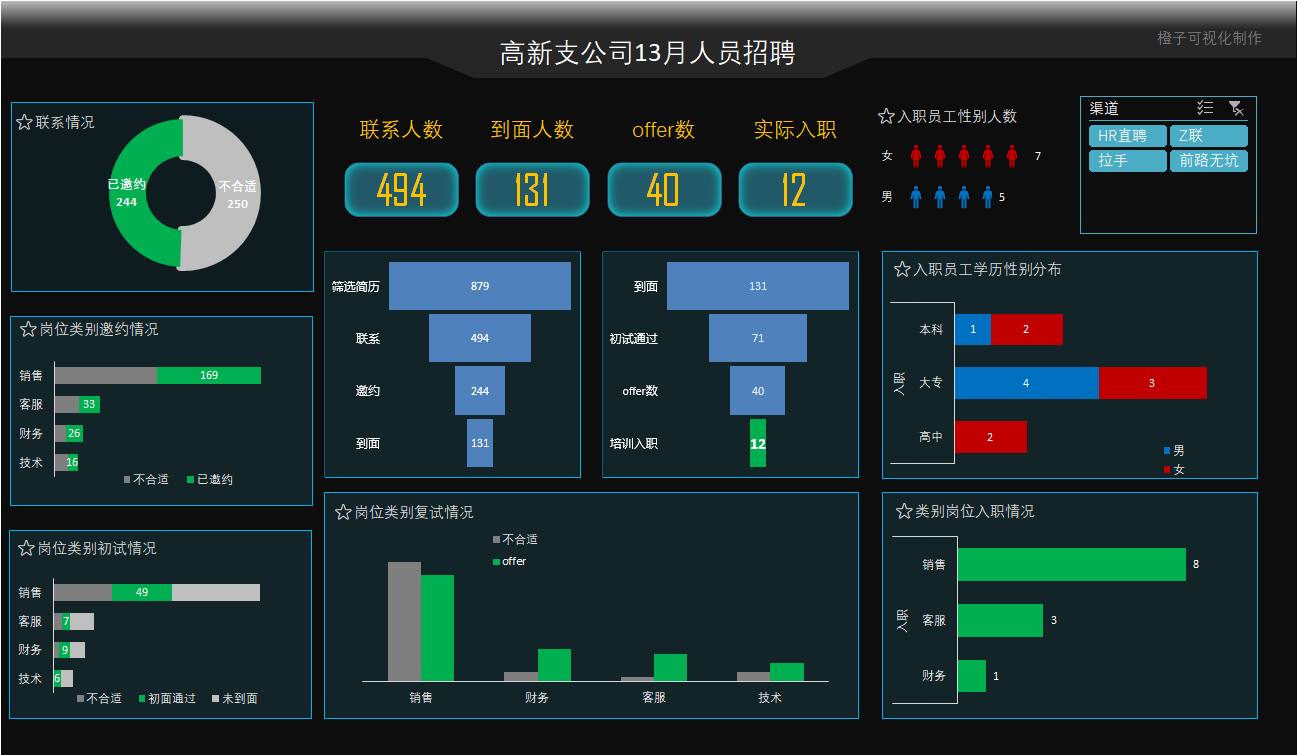Click the 客服 入职 green bar 3
This screenshot has height=755, width=1297.
pos(1000,620)
